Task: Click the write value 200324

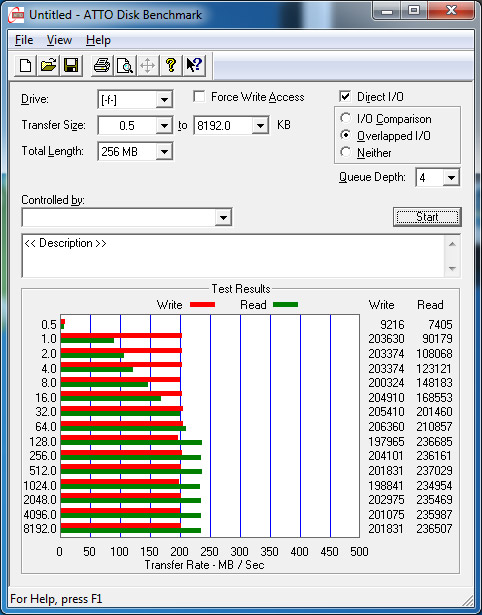Action: pyautogui.click(x=386, y=383)
